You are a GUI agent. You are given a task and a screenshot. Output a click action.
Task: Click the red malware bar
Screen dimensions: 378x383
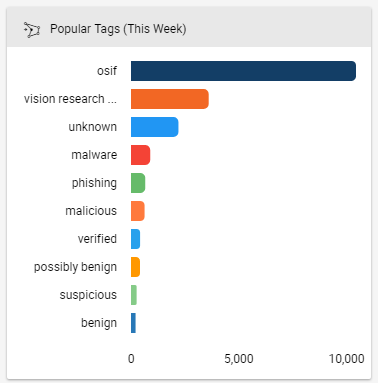[140, 155]
